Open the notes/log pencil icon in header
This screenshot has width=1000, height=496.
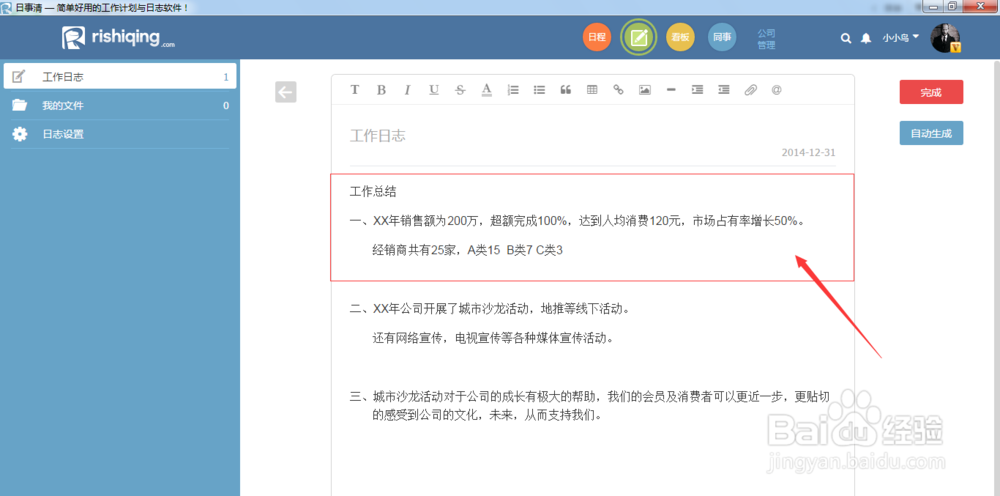[x=639, y=38]
